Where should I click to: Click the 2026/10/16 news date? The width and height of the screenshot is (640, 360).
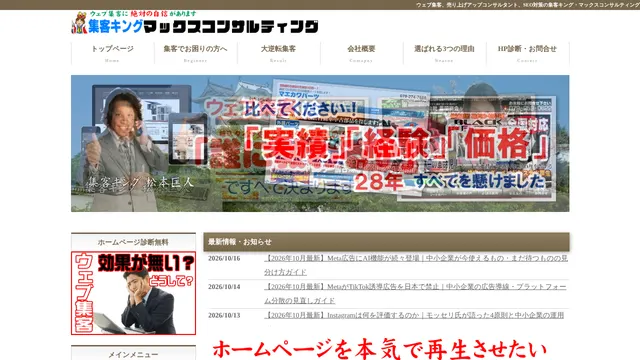224,258
